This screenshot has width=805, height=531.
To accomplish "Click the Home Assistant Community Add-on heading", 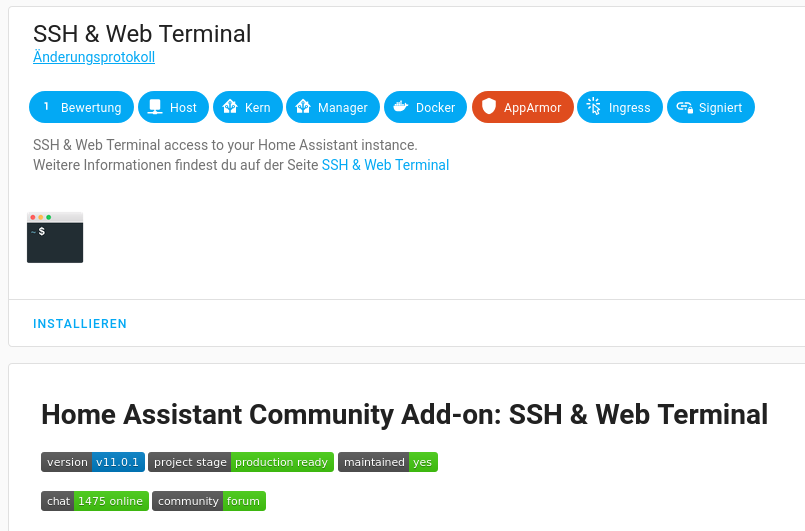I will tap(404, 414).
